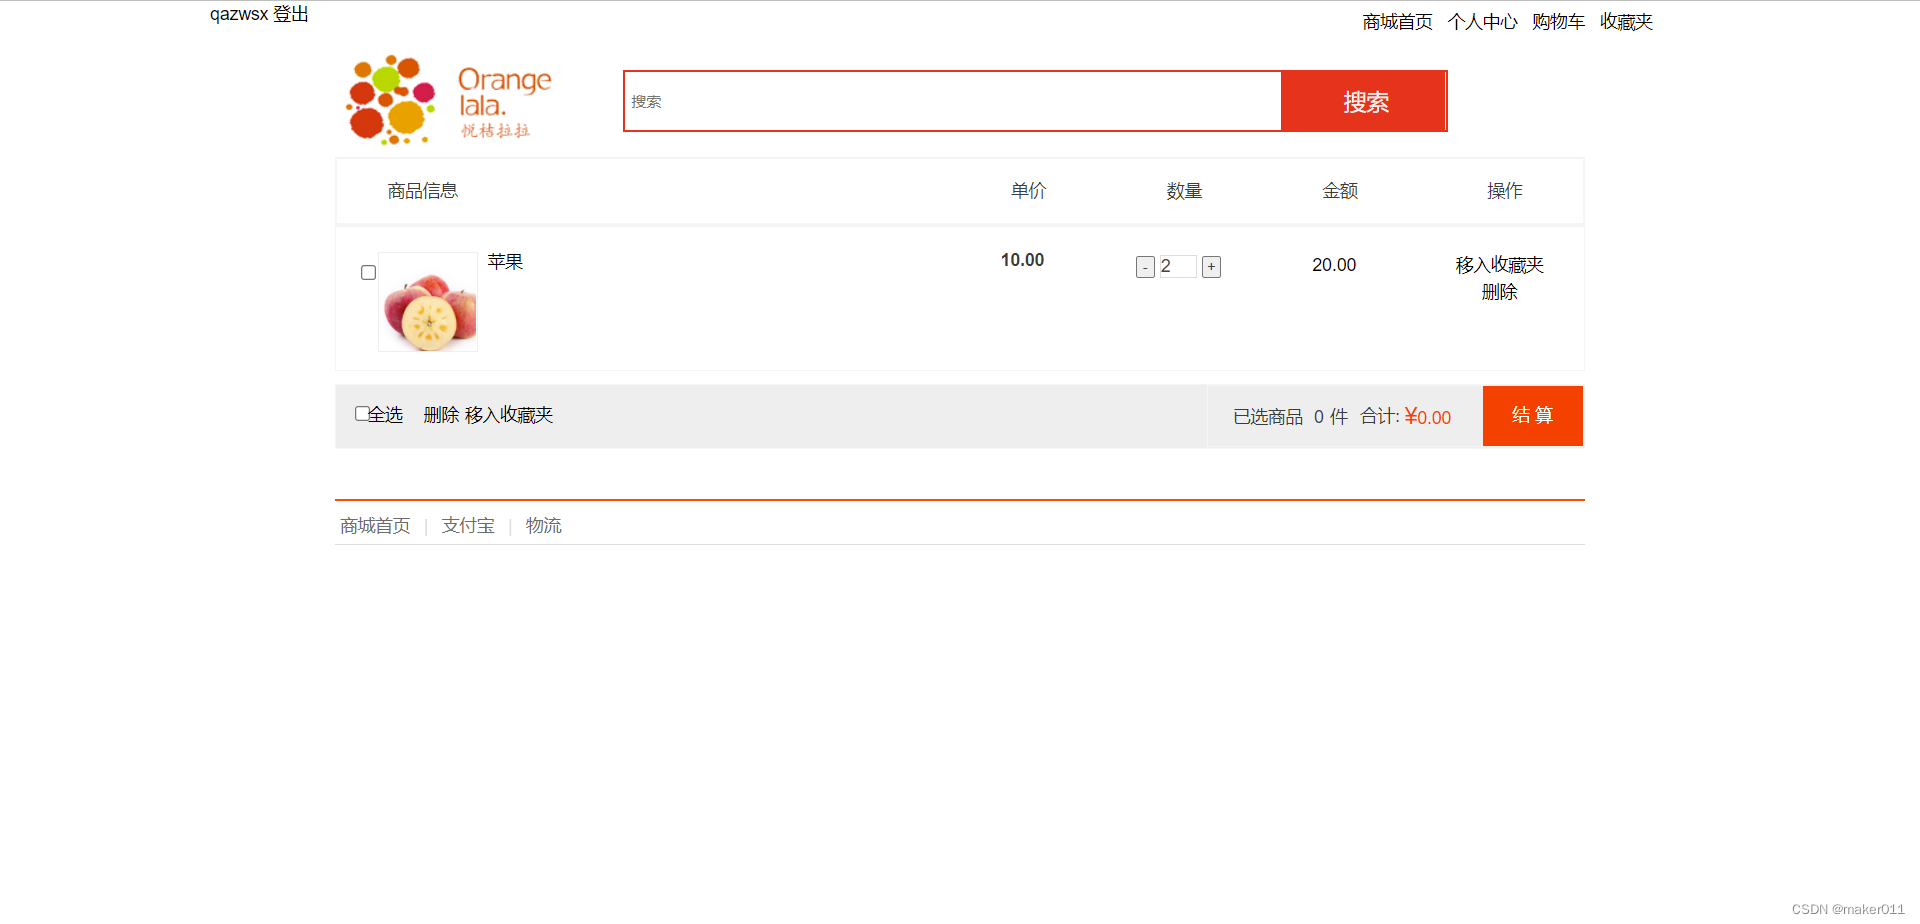Click bulk 移入收藏夹 in bottom bar
Image resolution: width=1920 pixels, height=924 pixels.
point(509,415)
